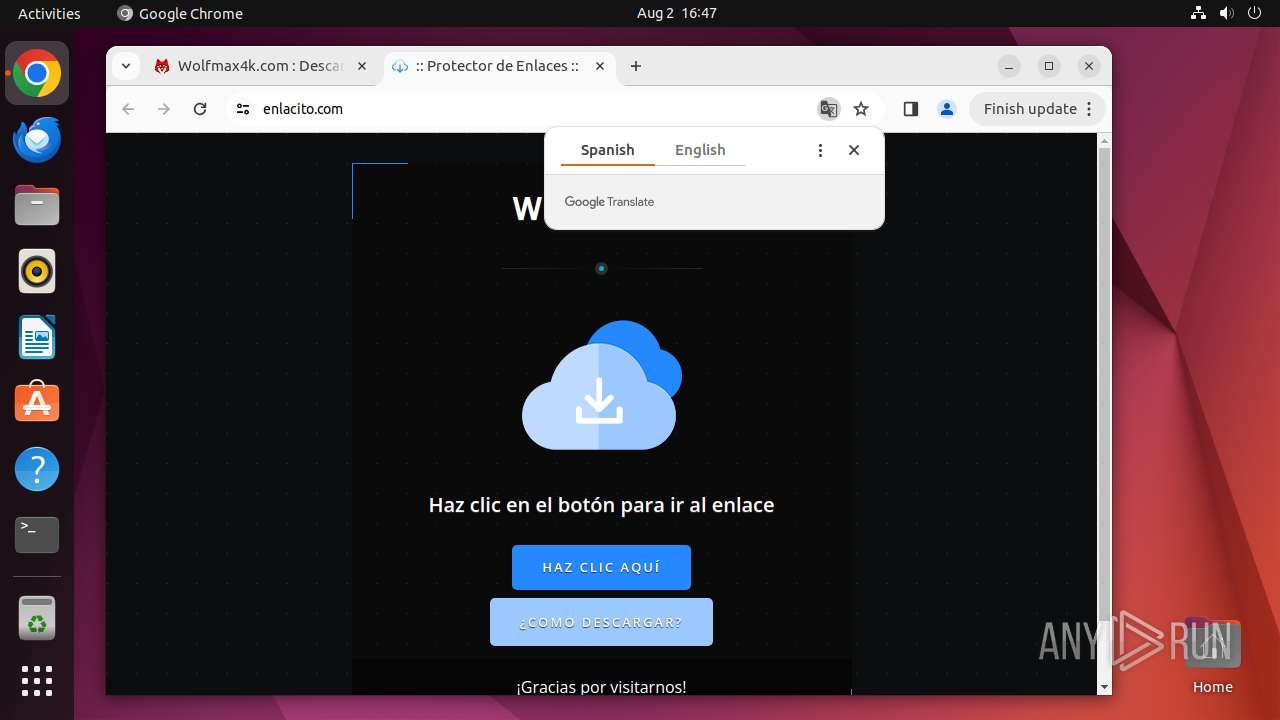The image size is (1280, 720).
Task: Open the Files manager from the dock
Action: (37, 205)
